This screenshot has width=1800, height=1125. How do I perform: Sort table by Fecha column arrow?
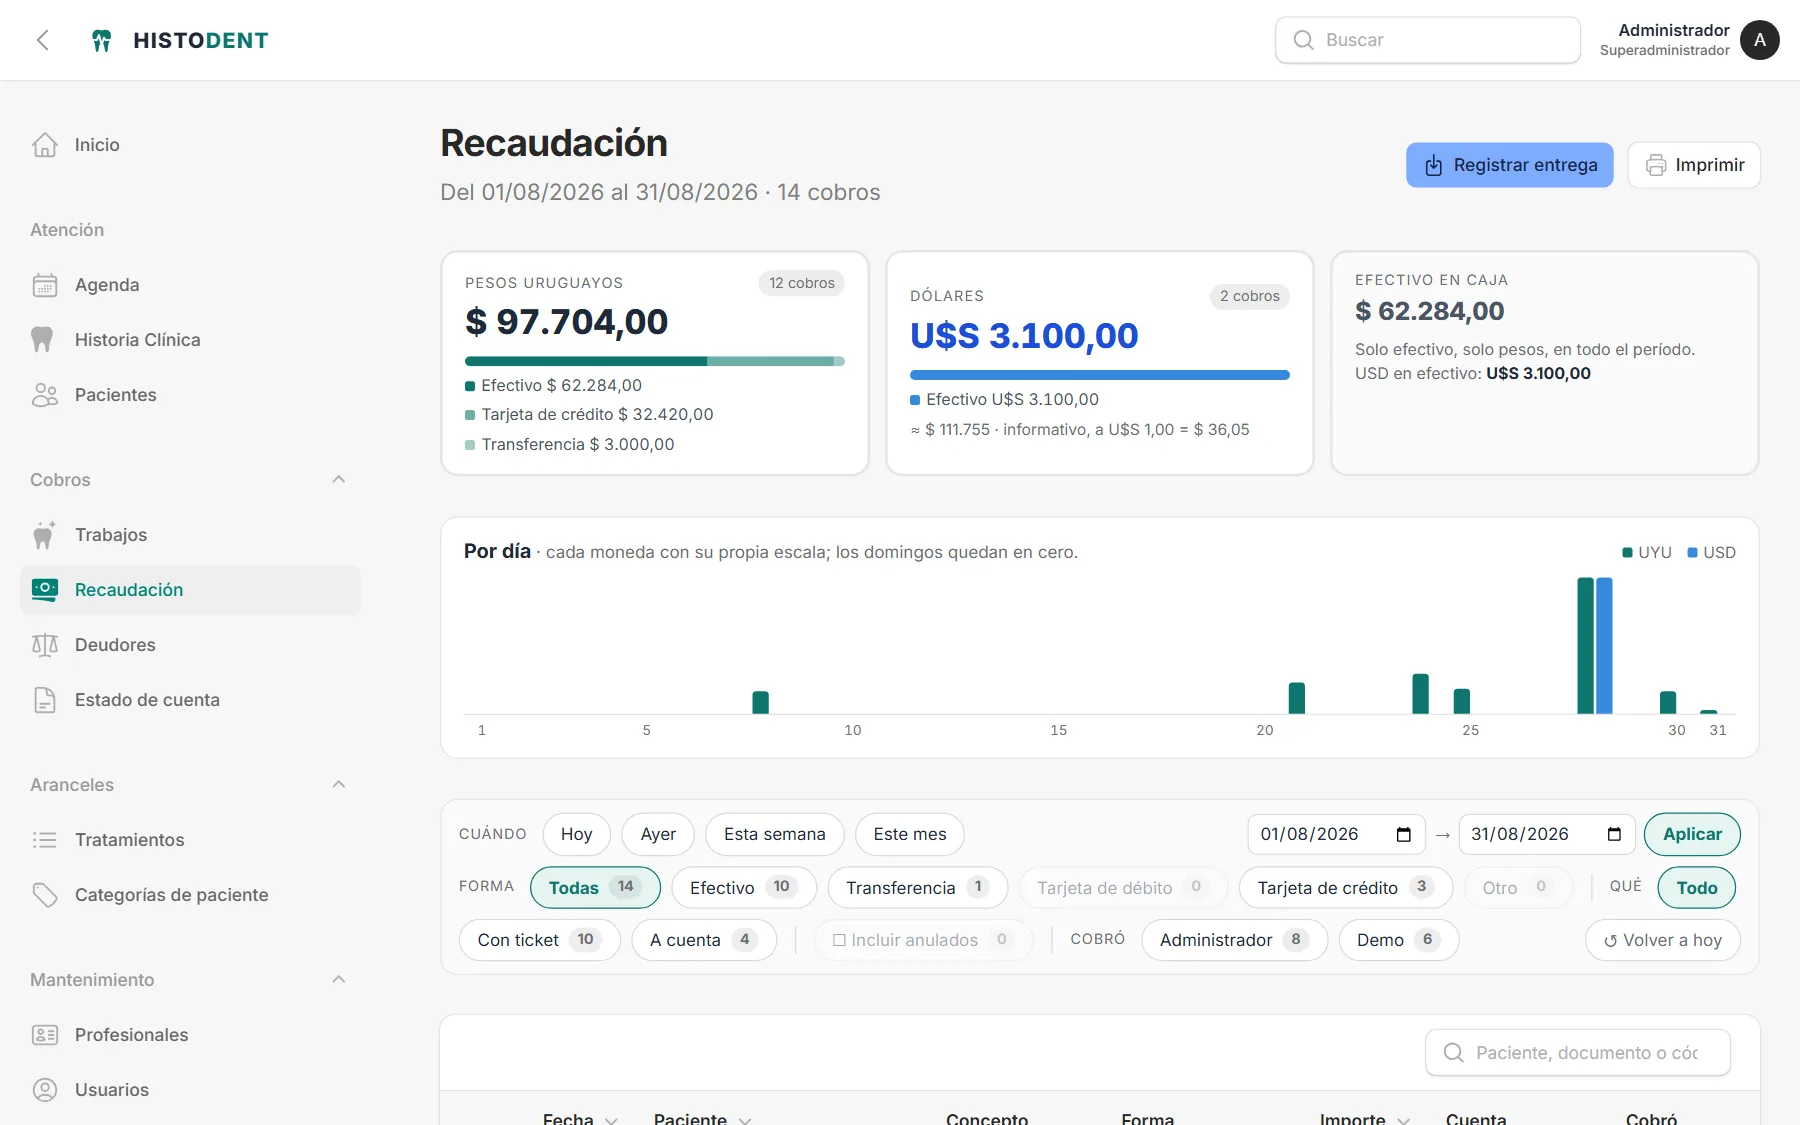[x=611, y=1119]
